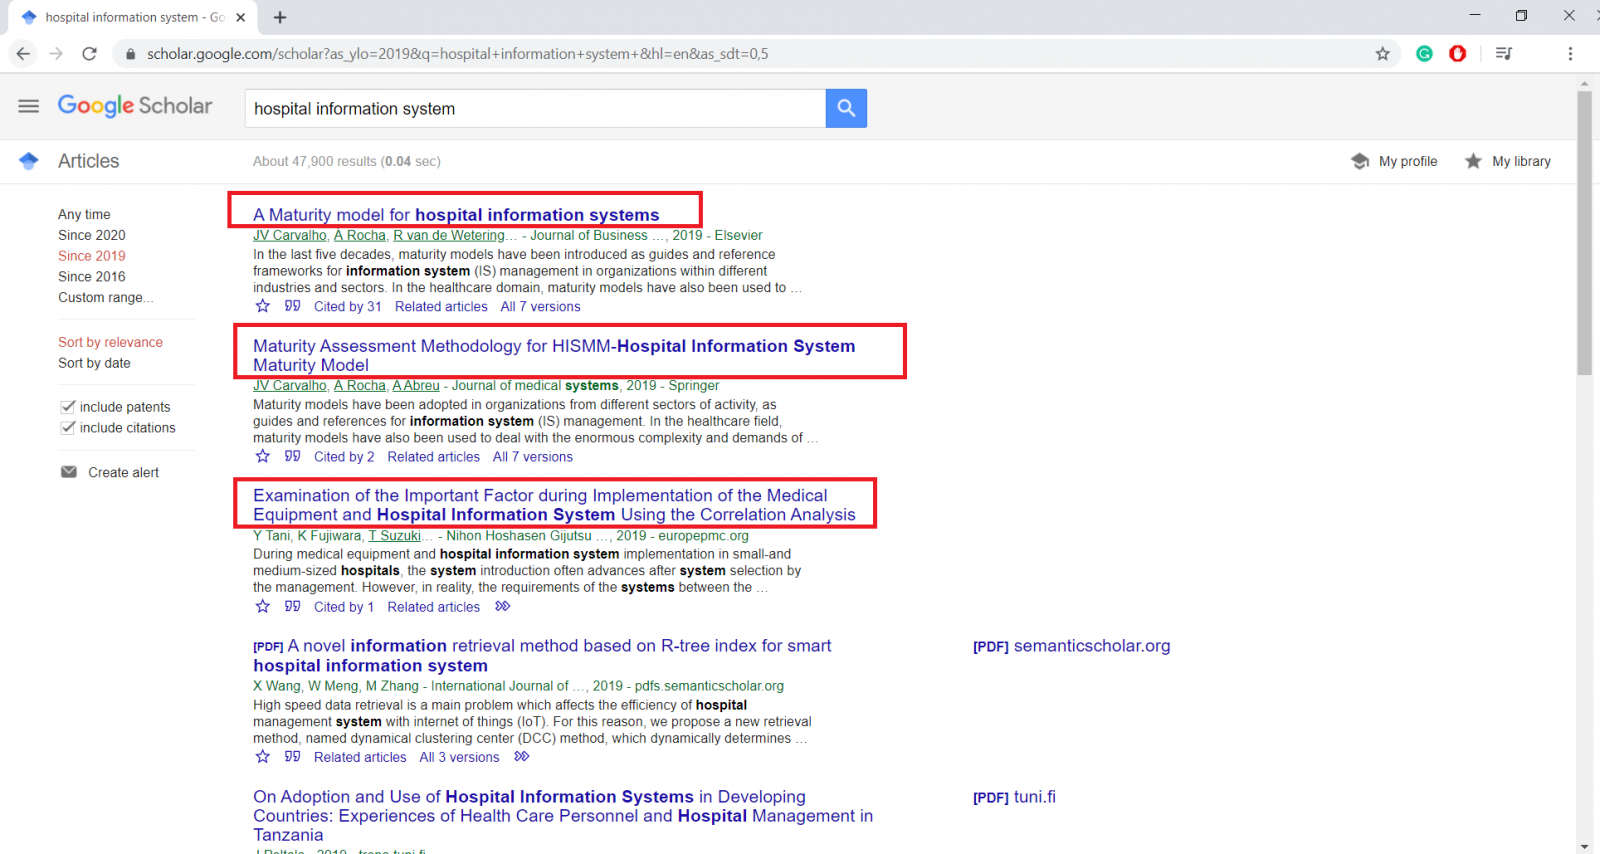1600x854 pixels.
Task: Click the blue search magnifier button
Action: (846, 108)
